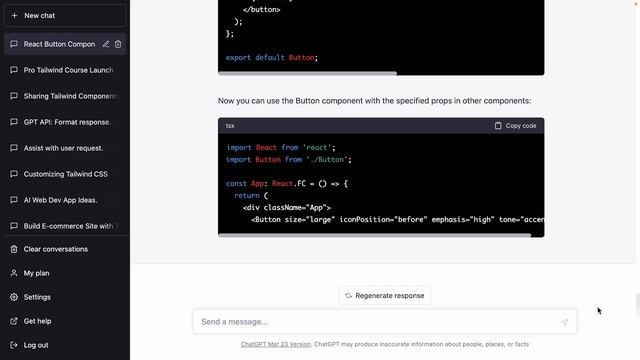Click the '<Button size="large"' code line

pyautogui.click(x=398, y=220)
